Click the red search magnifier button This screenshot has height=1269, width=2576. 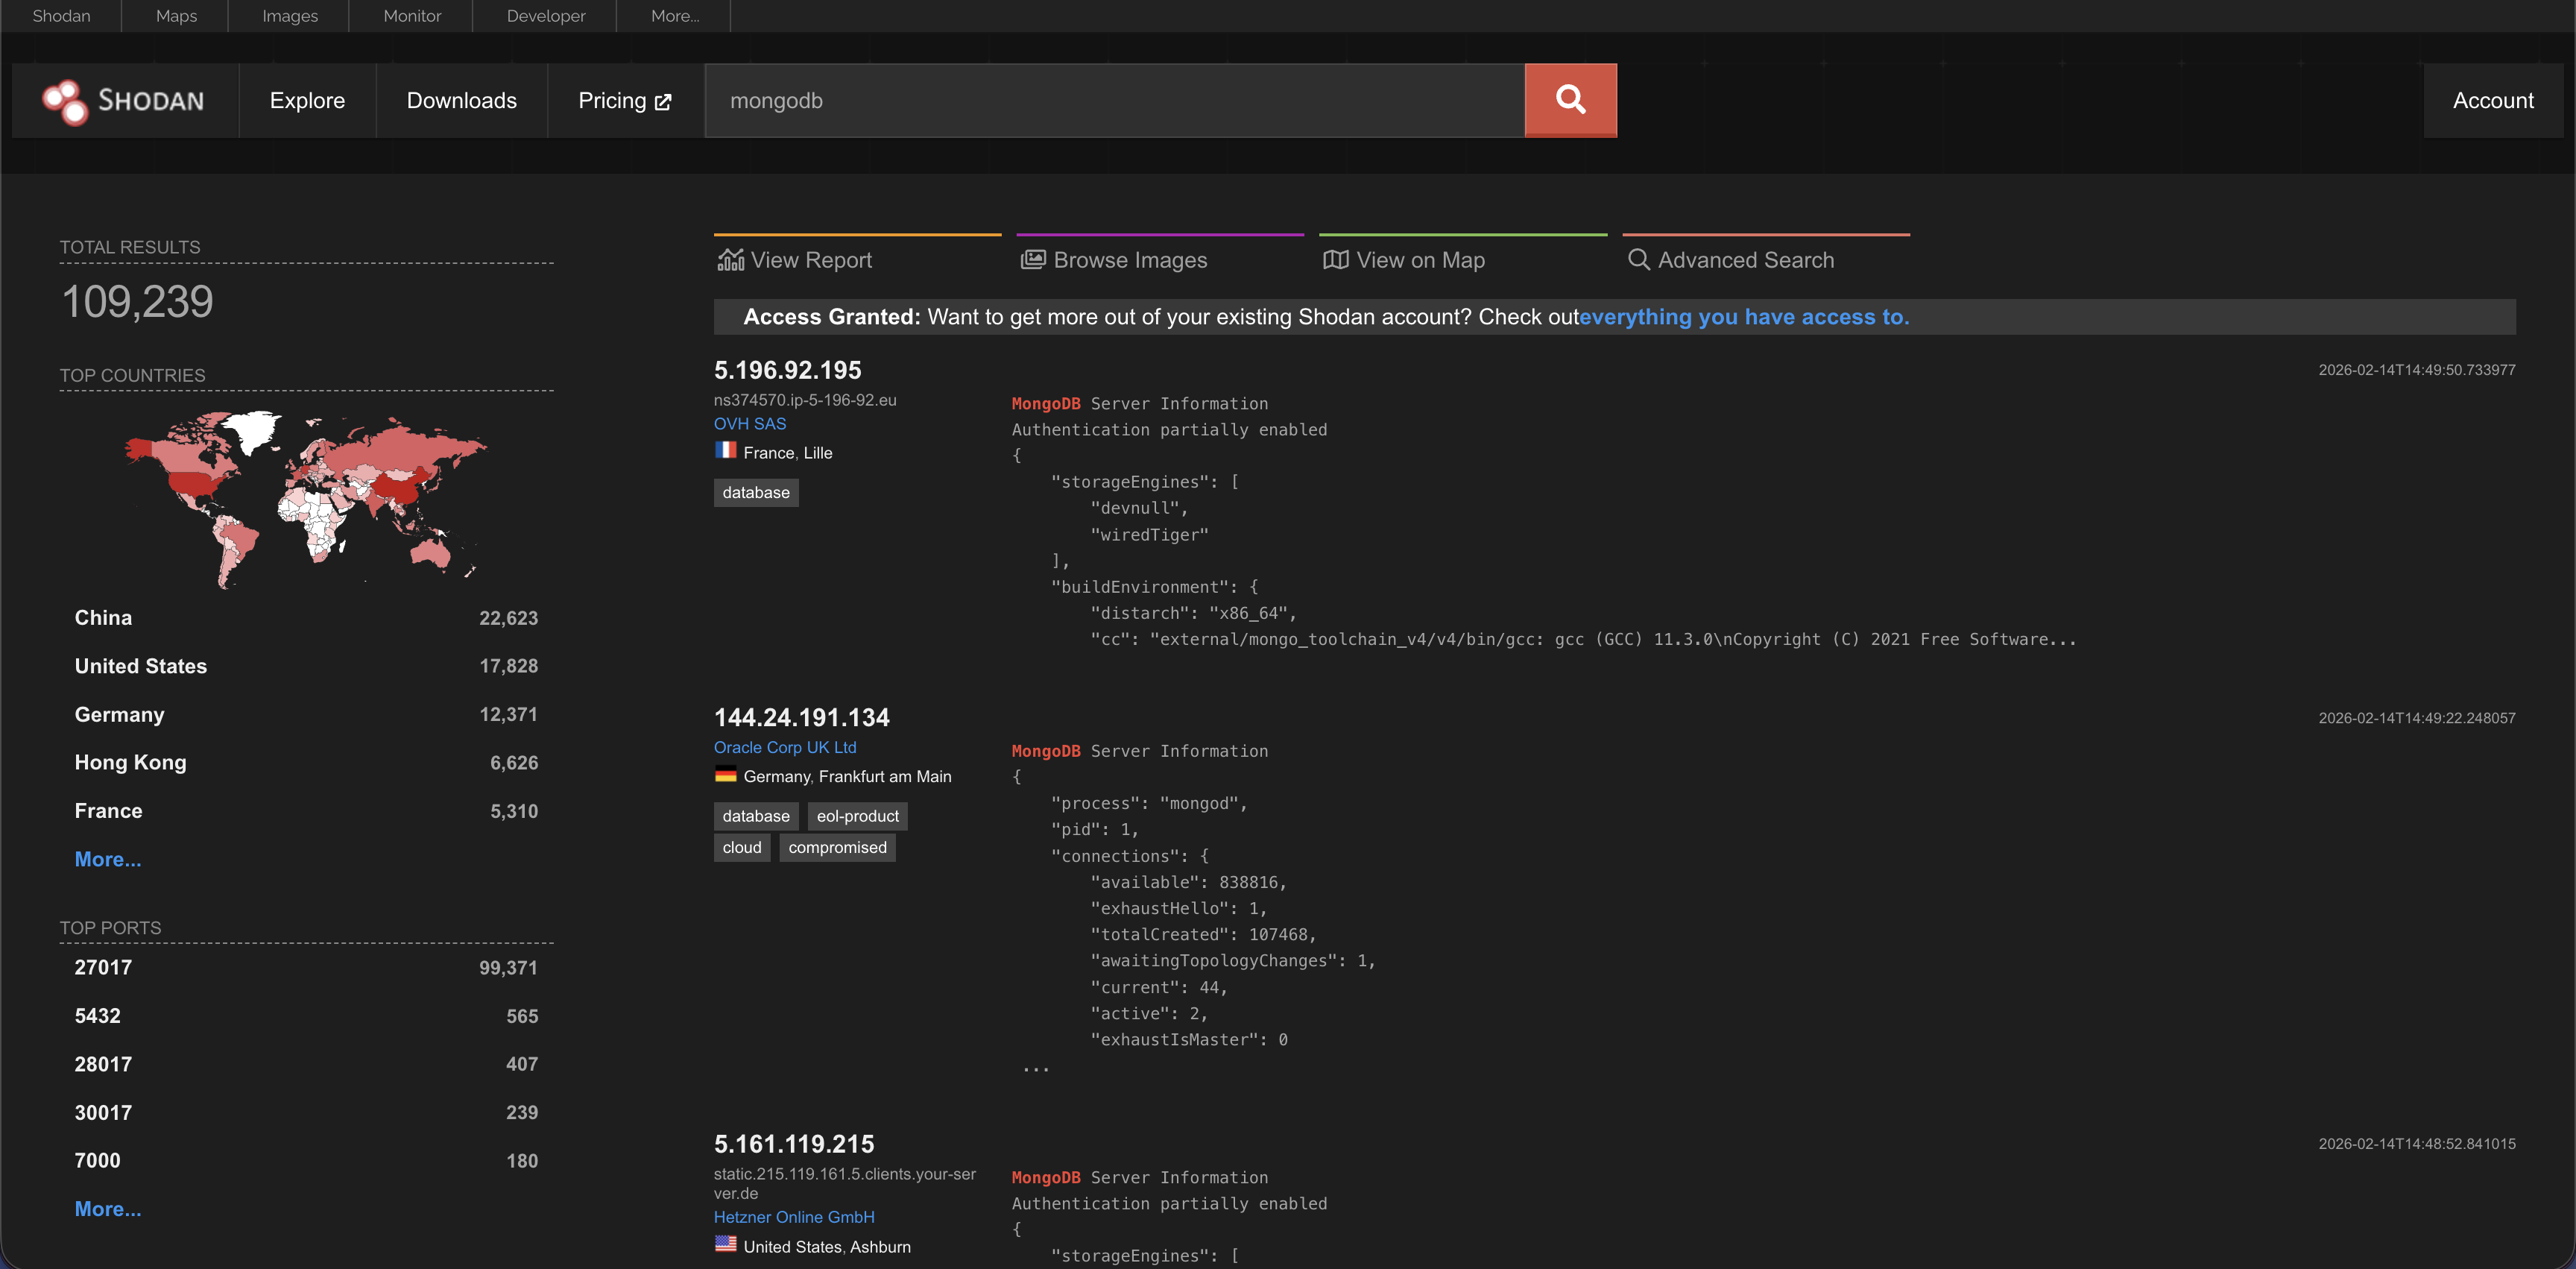(1570, 100)
